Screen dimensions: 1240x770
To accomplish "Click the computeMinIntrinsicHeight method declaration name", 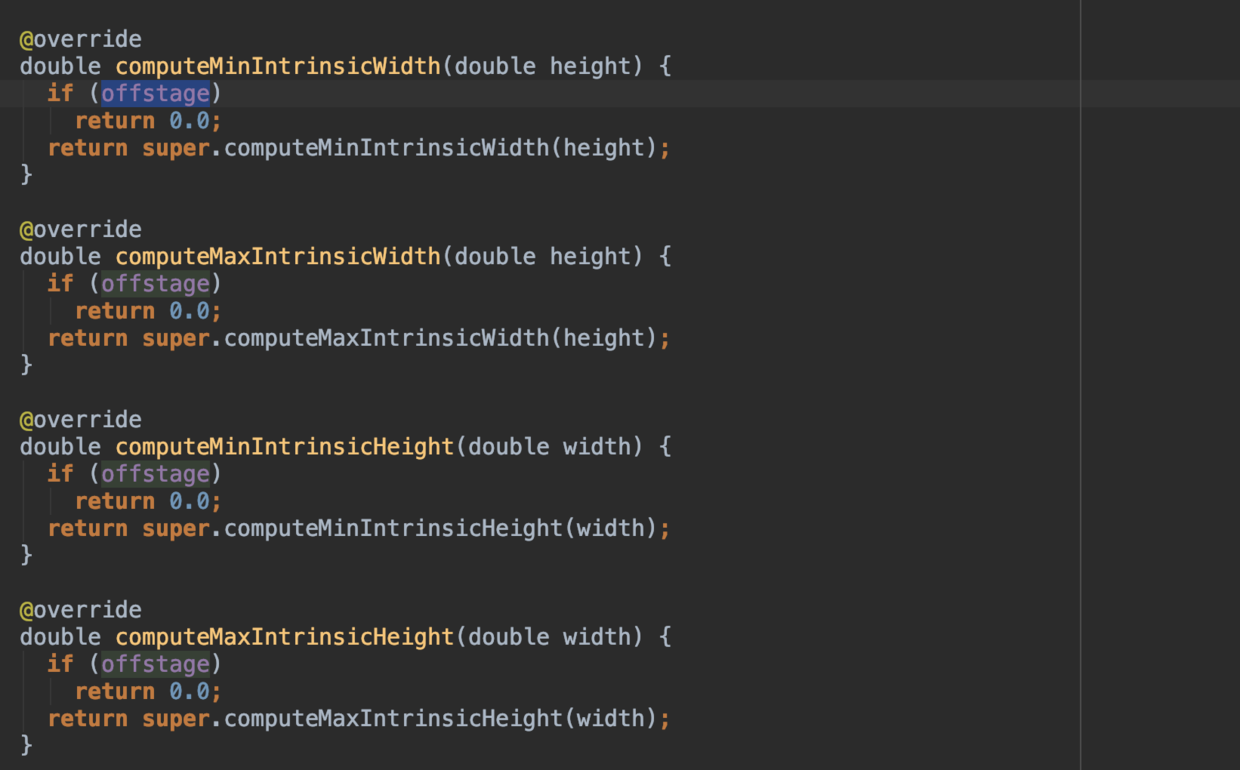I will [284, 446].
